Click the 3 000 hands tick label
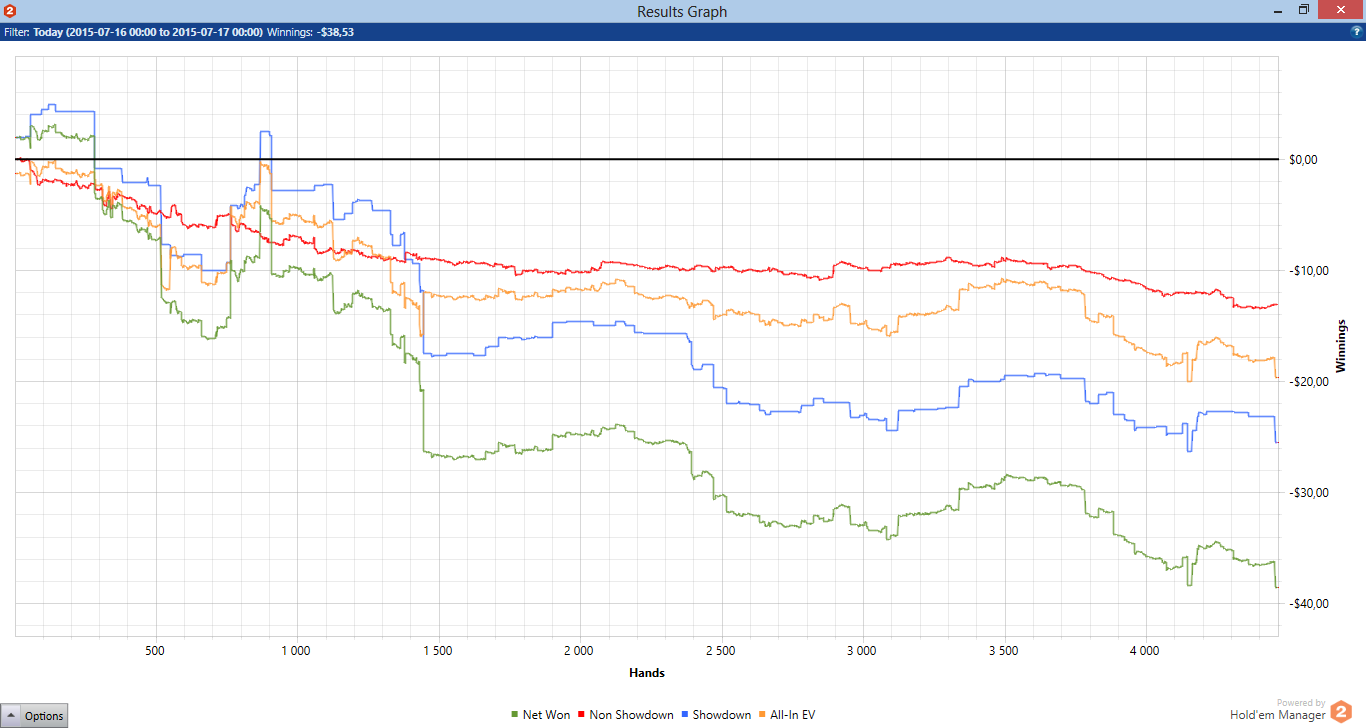 tap(861, 650)
